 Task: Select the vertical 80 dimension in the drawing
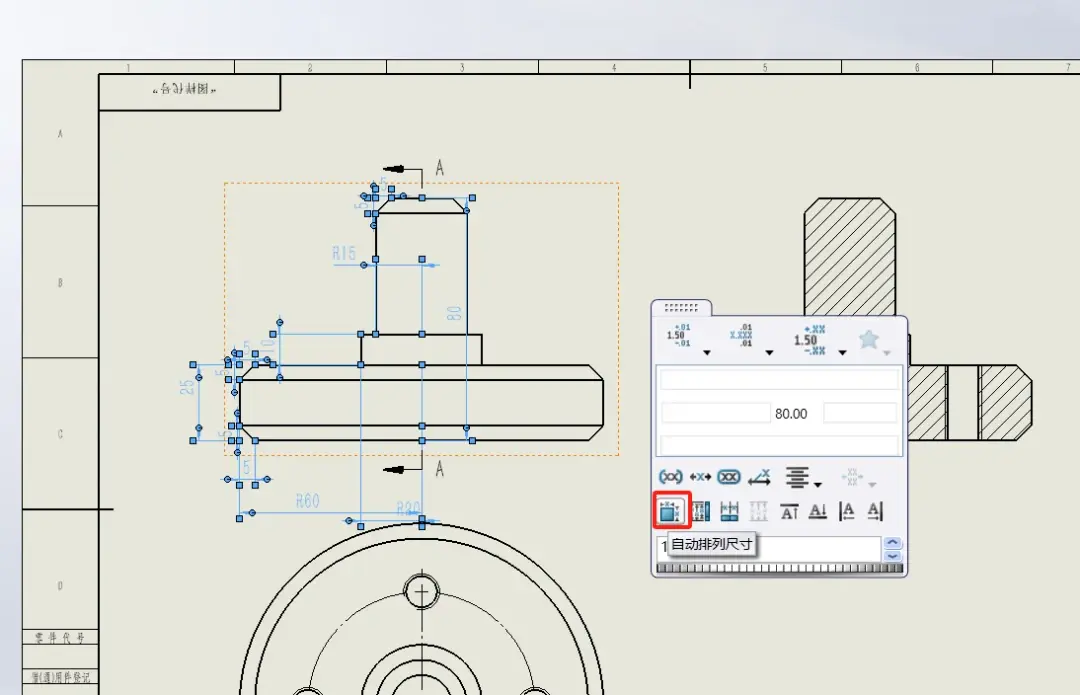454,313
